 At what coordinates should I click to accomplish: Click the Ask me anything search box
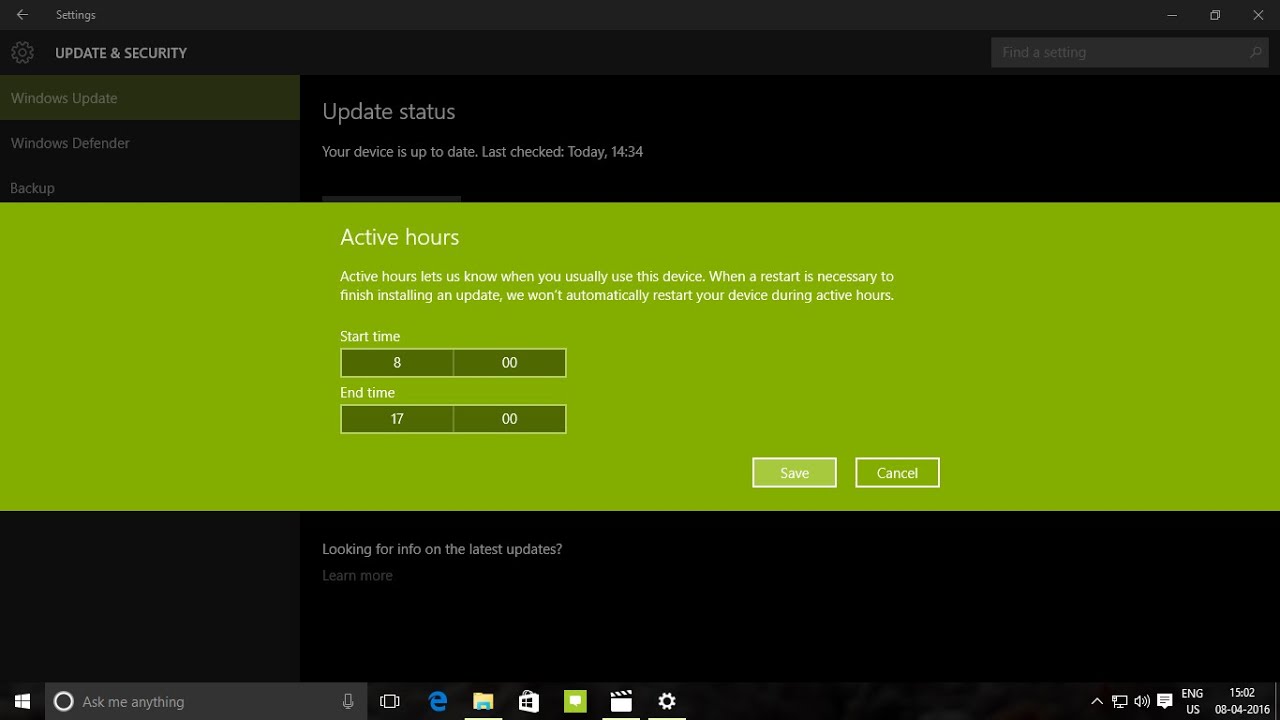205,701
